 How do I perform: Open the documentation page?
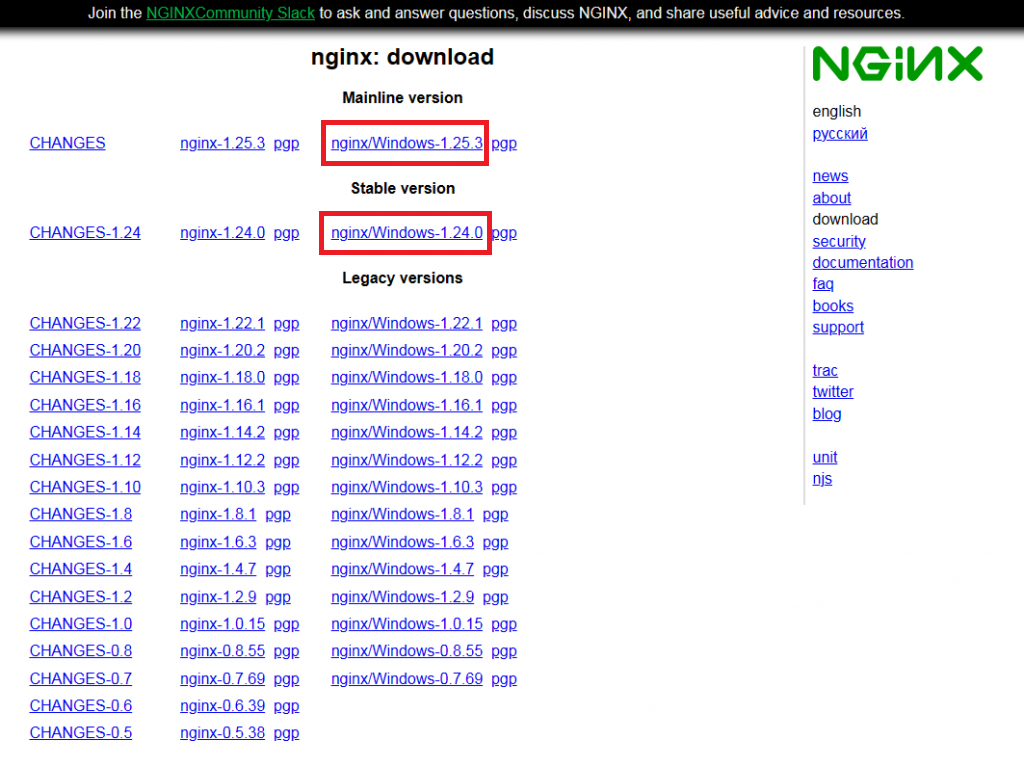tap(863, 263)
